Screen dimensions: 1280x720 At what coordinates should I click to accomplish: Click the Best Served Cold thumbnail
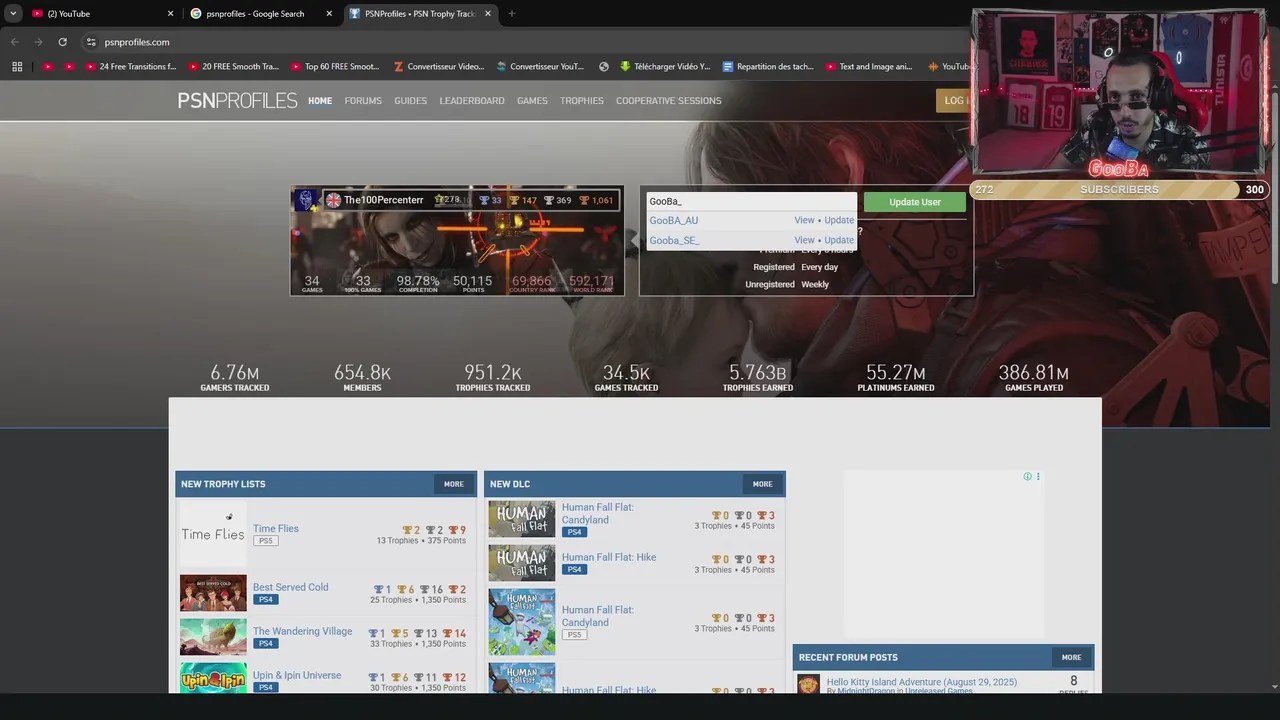tap(213, 593)
